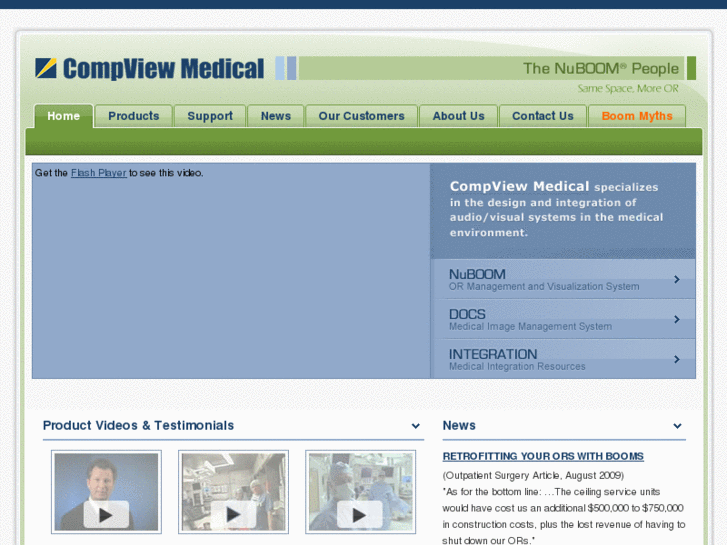Open Retrofitting Your ORs With Booms article
727x545 pixels.
pos(543,456)
